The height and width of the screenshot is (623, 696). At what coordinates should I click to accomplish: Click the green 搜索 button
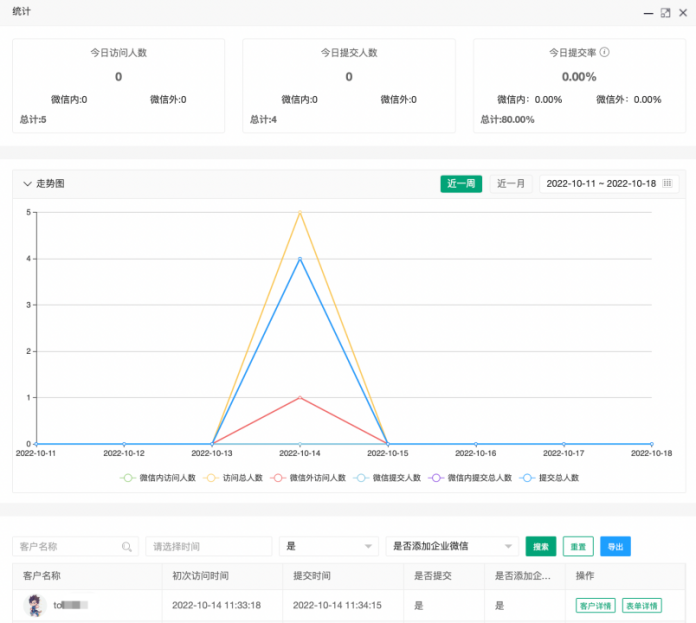541,547
